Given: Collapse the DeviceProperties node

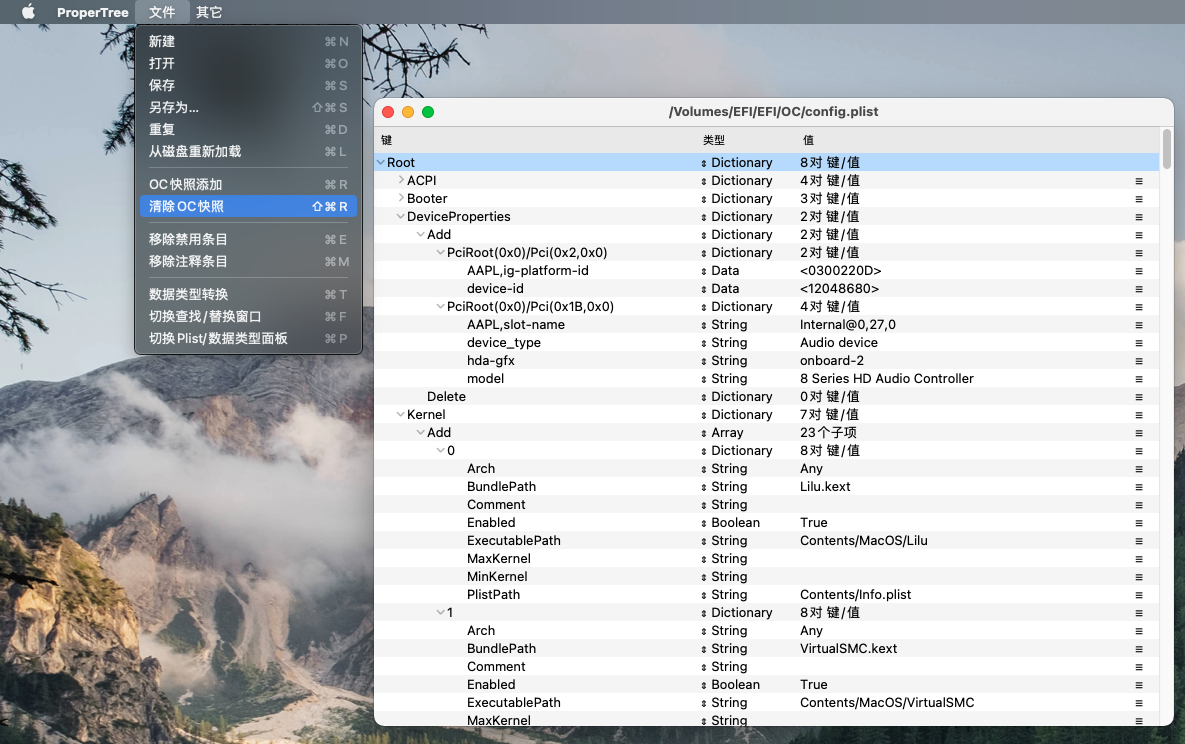Looking at the screenshot, I should click(401, 216).
